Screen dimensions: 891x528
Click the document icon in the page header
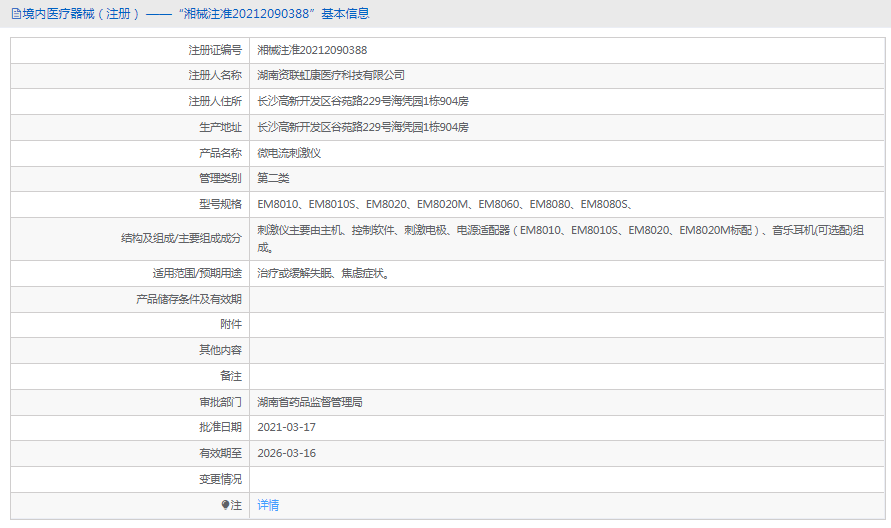coord(16,14)
